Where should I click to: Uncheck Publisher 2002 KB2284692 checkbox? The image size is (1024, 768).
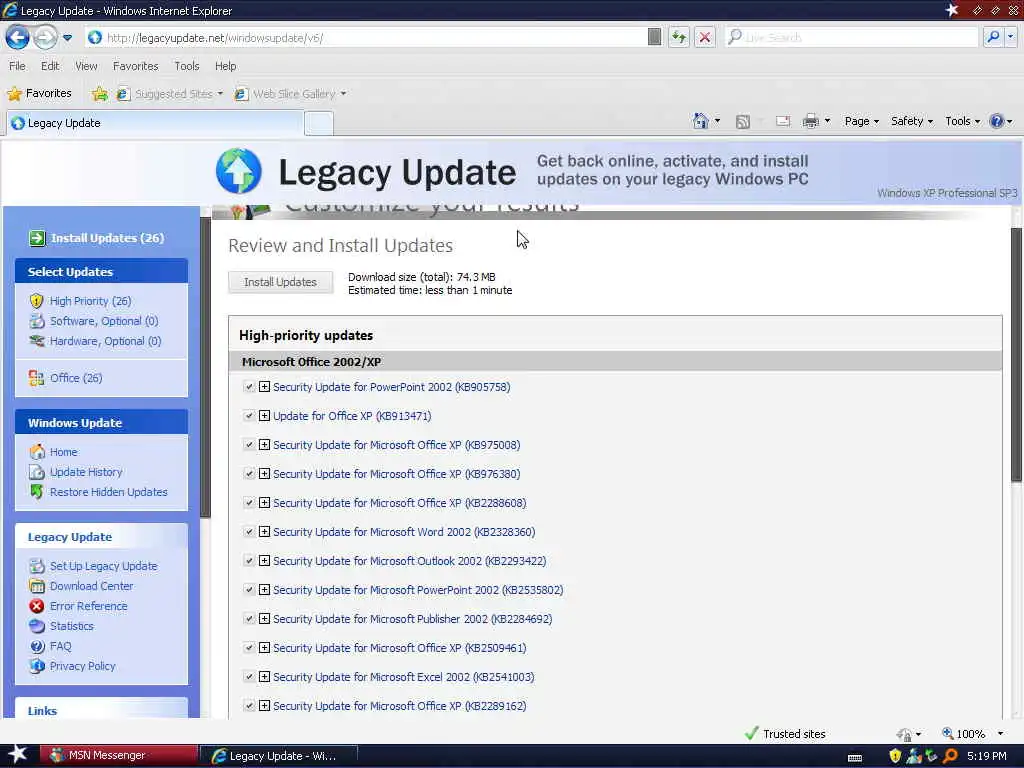click(249, 618)
